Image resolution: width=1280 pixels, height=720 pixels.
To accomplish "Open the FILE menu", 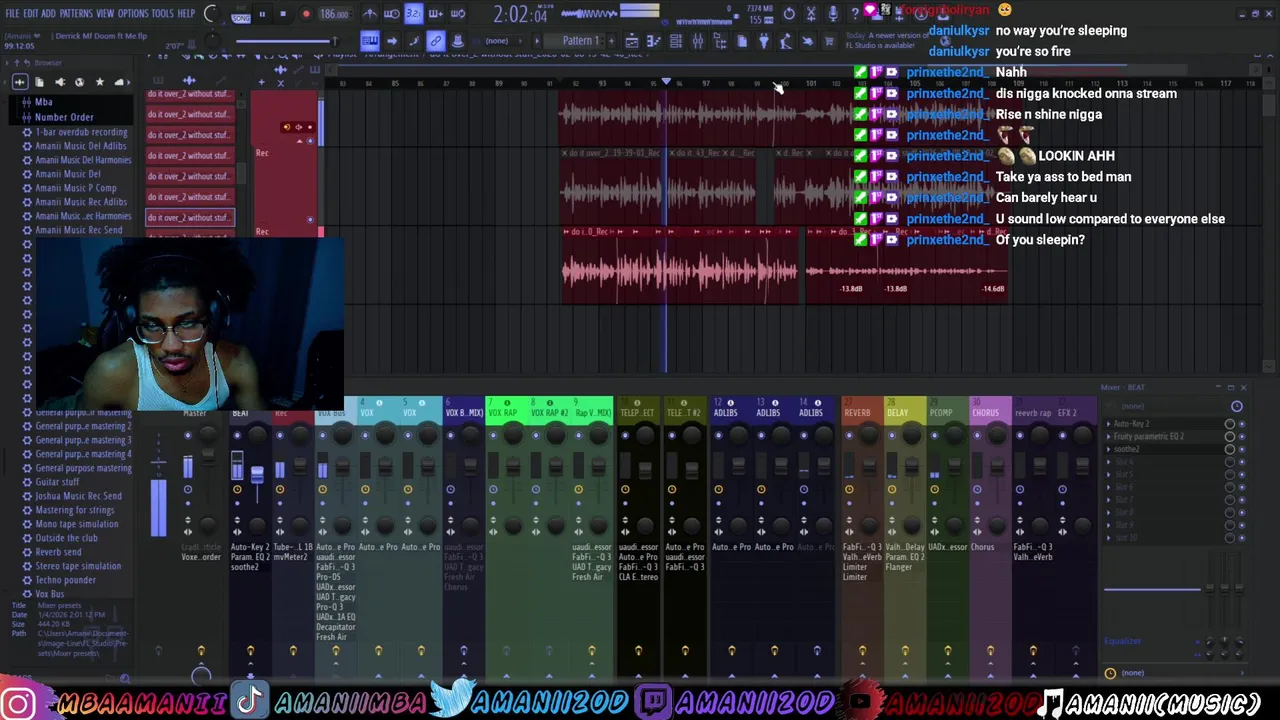I will tap(12, 14).
